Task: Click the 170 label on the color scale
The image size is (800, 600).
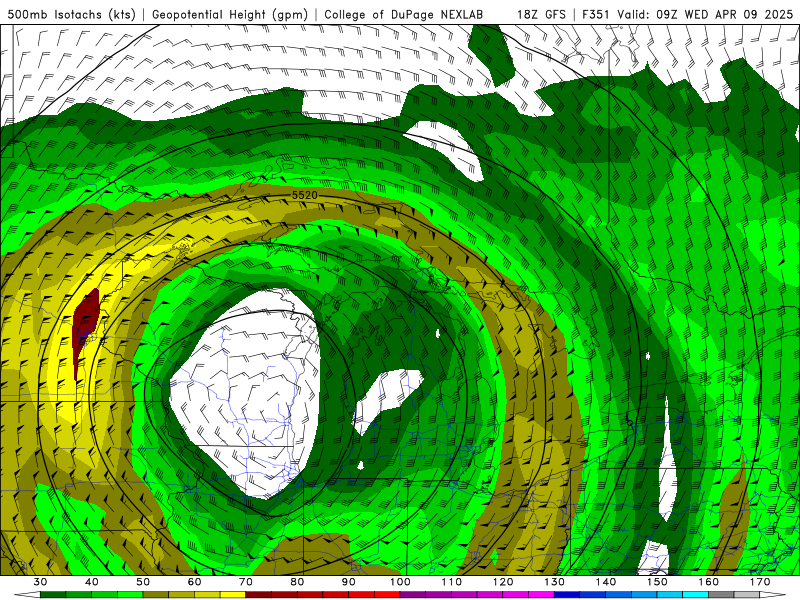Action: pos(760,582)
